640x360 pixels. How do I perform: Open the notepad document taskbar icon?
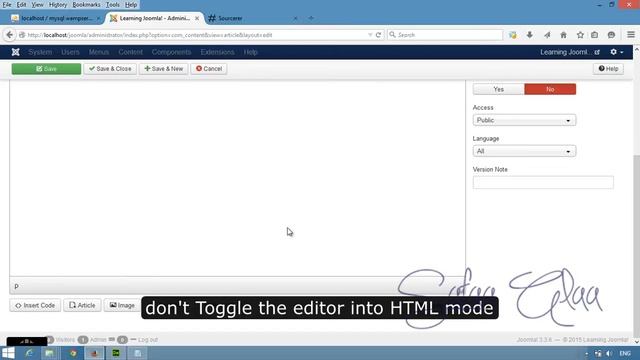point(138,353)
